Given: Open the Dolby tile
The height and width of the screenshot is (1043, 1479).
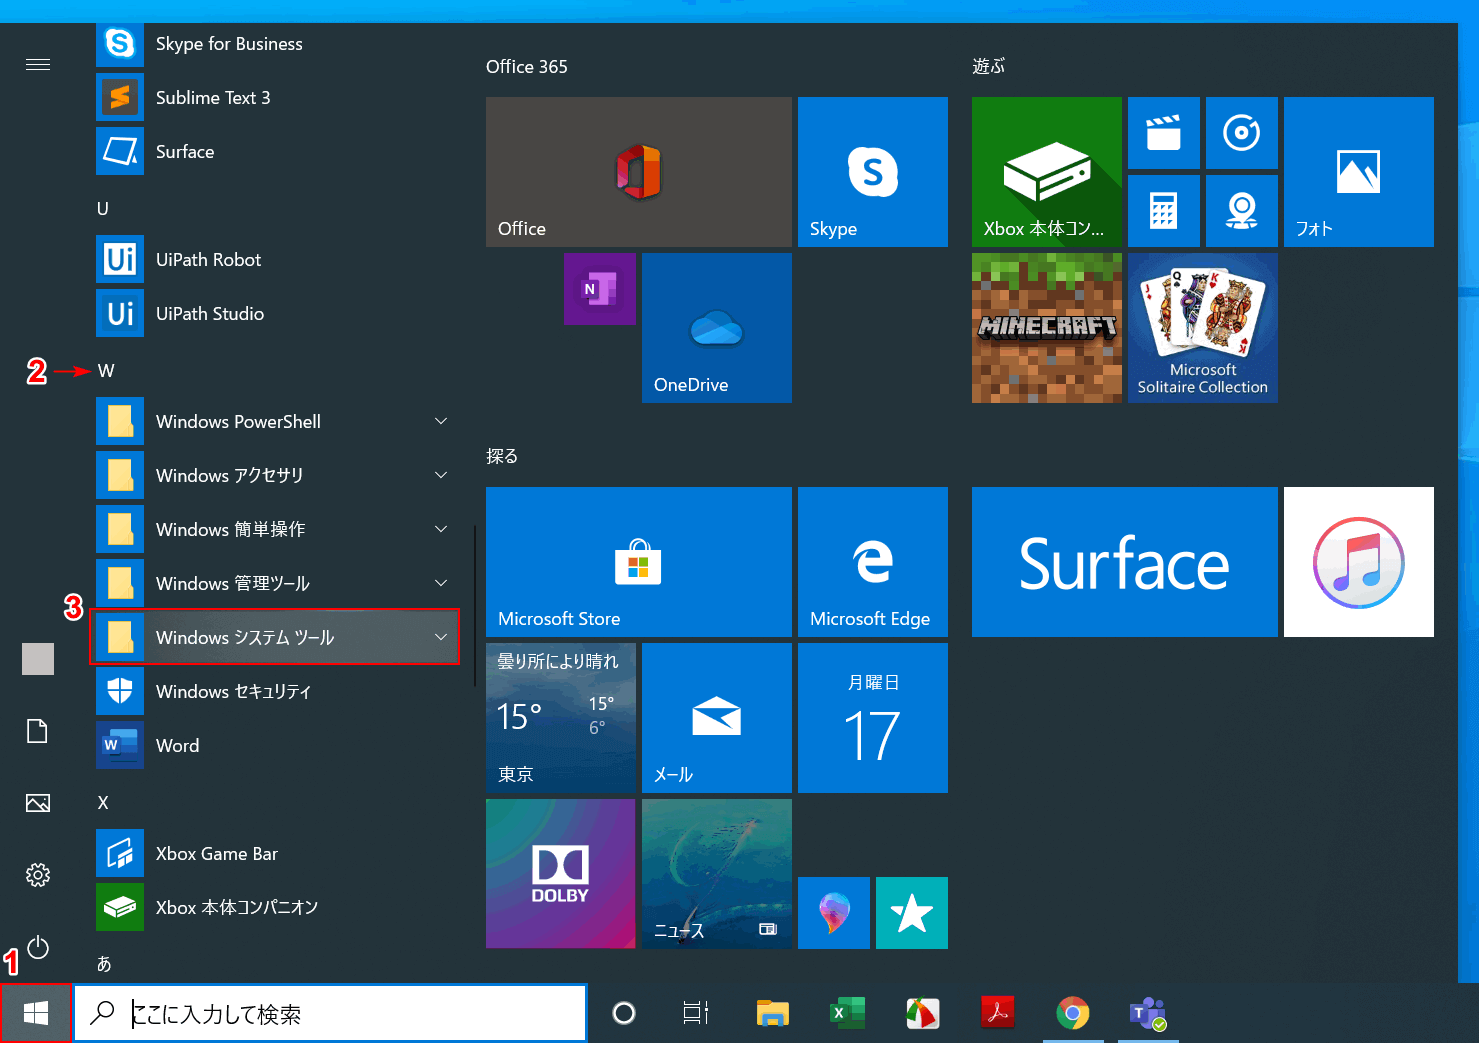Looking at the screenshot, I should coord(560,874).
